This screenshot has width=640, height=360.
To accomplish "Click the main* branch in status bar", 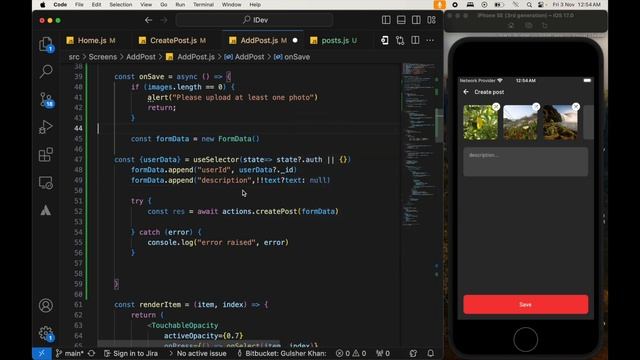I will (x=70, y=353).
